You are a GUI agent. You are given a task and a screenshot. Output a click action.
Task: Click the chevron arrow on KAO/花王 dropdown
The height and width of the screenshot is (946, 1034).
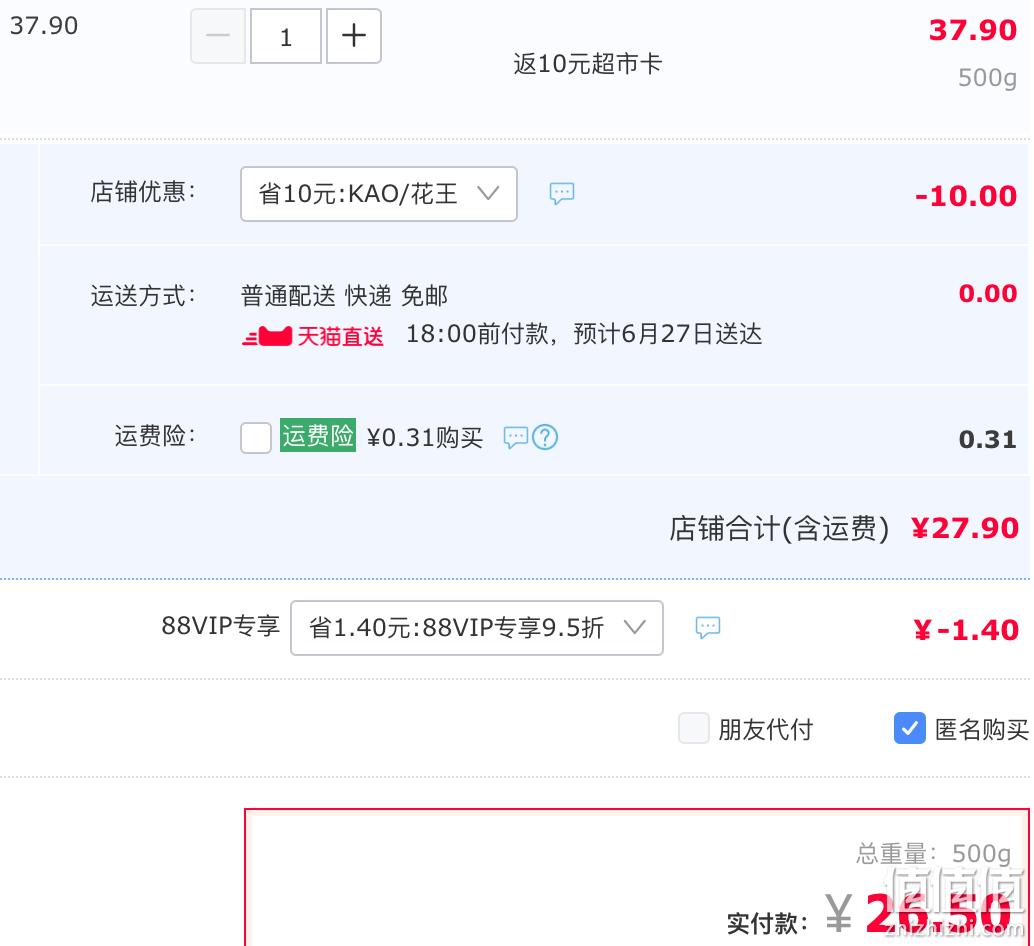pos(488,193)
